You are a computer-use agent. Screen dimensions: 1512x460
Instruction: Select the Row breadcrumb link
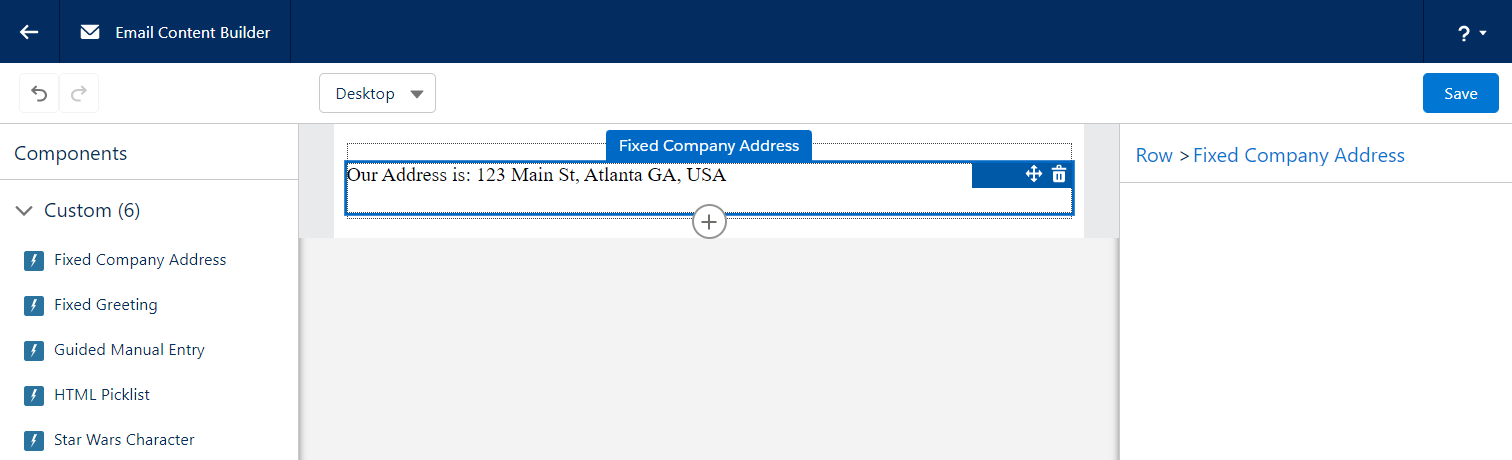tap(1154, 155)
